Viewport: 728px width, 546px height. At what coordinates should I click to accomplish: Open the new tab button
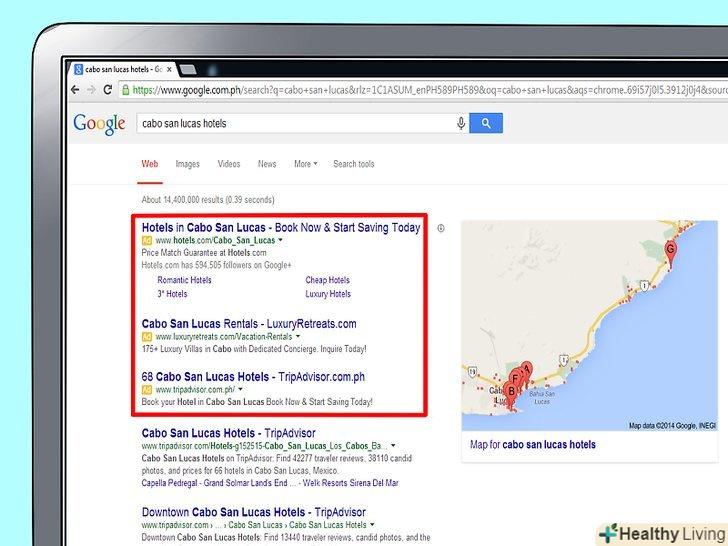click(191, 70)
